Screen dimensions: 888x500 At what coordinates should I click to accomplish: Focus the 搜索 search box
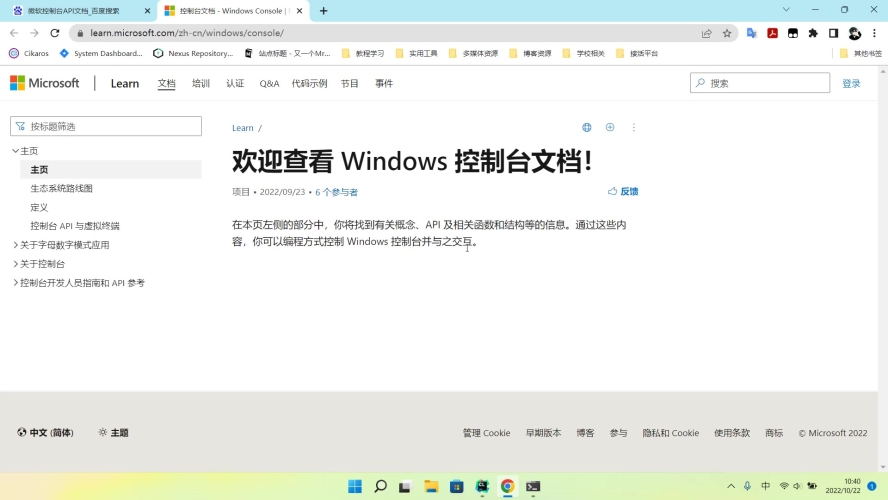tap(760, 83)
